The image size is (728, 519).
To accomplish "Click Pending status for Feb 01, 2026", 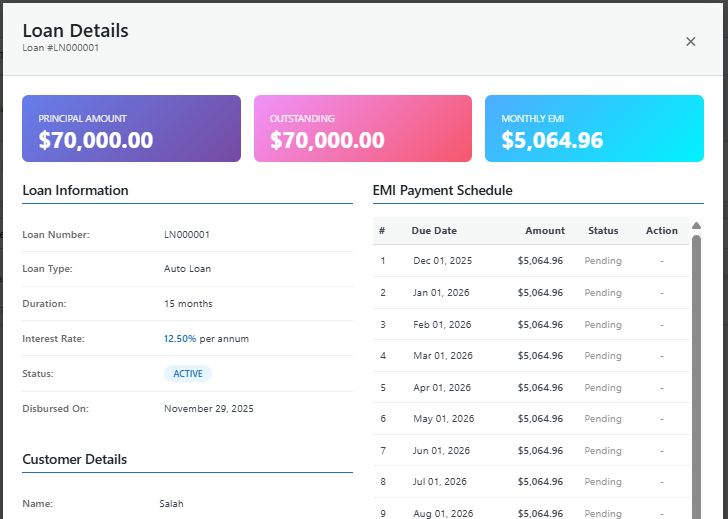I will coord(603,325).
